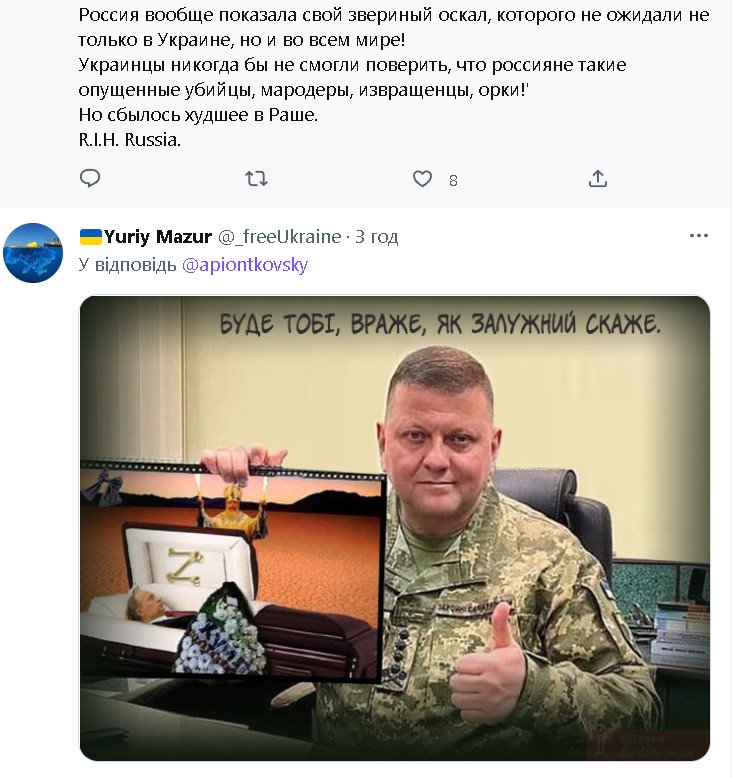Open the Yuriy Mazur display name link
Viewport: 734px width, 778px height.
tap(158, 237)
